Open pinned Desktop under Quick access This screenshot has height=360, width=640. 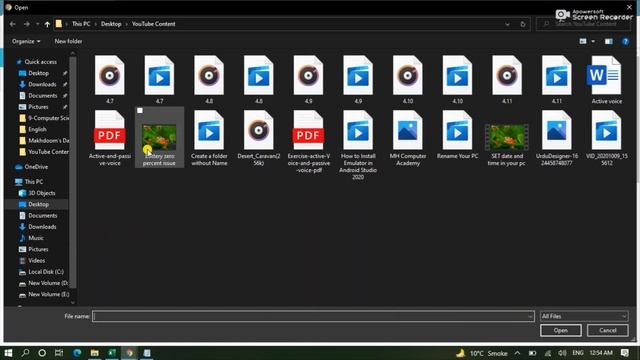tap(38, 73)
